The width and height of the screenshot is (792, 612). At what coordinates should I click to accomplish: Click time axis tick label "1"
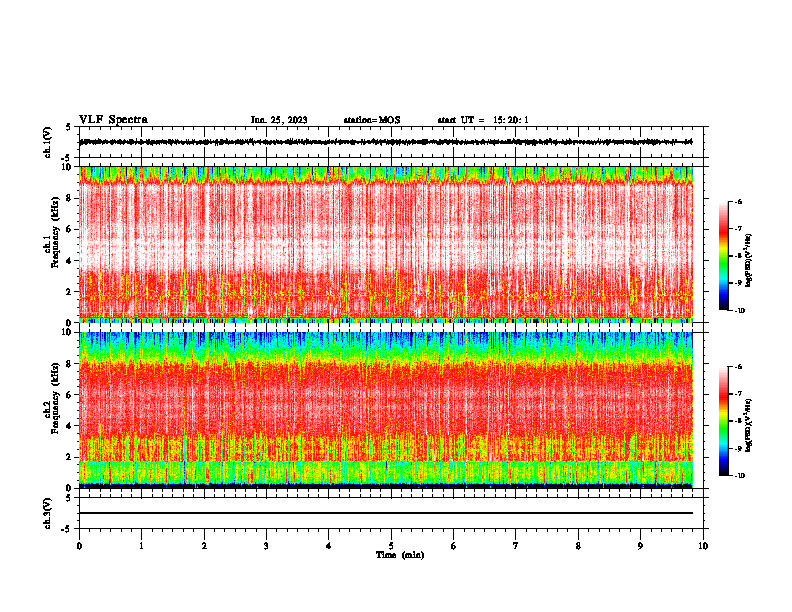pyautogui.click(x=141, y=546)
